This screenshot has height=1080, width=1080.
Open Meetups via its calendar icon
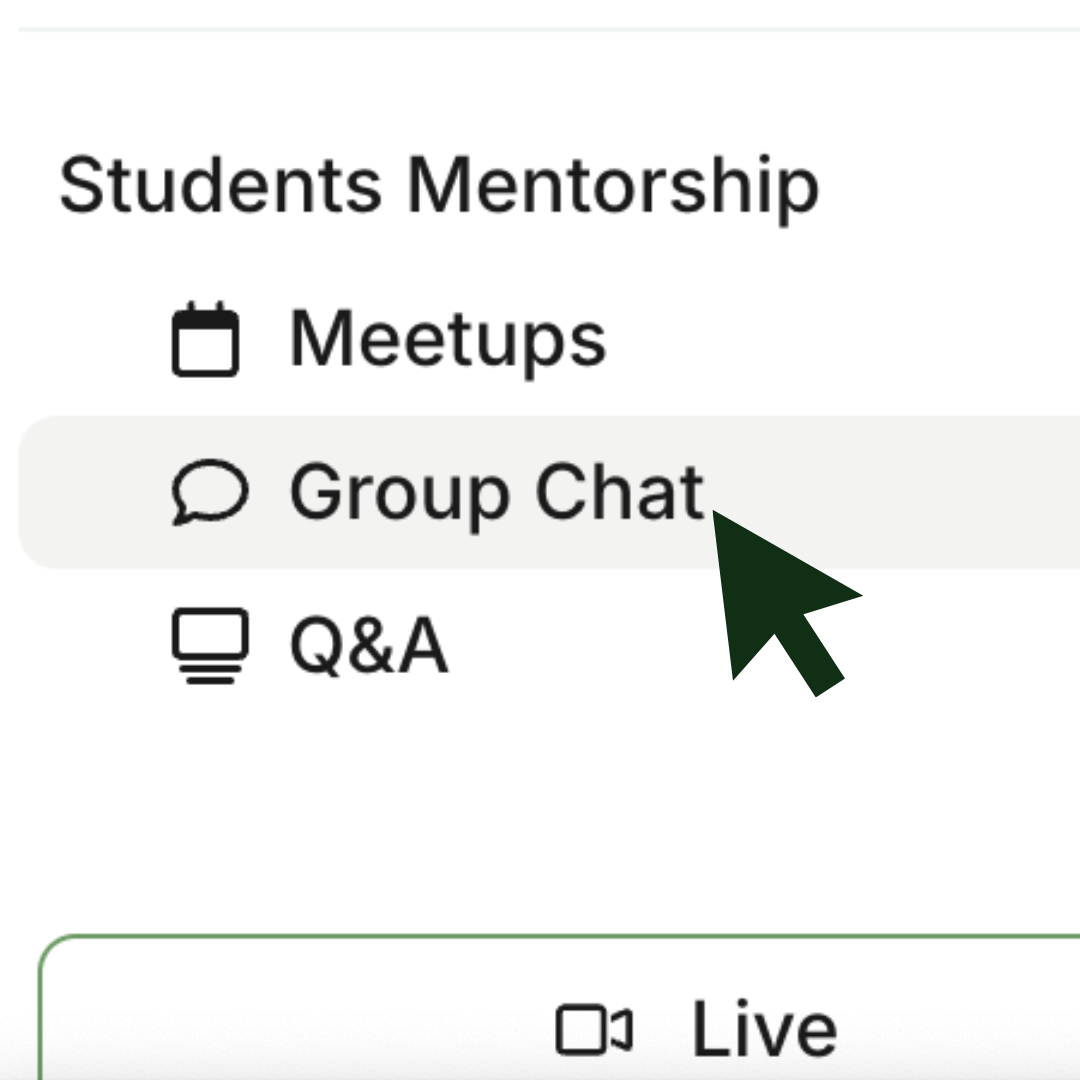pos(205,340)
